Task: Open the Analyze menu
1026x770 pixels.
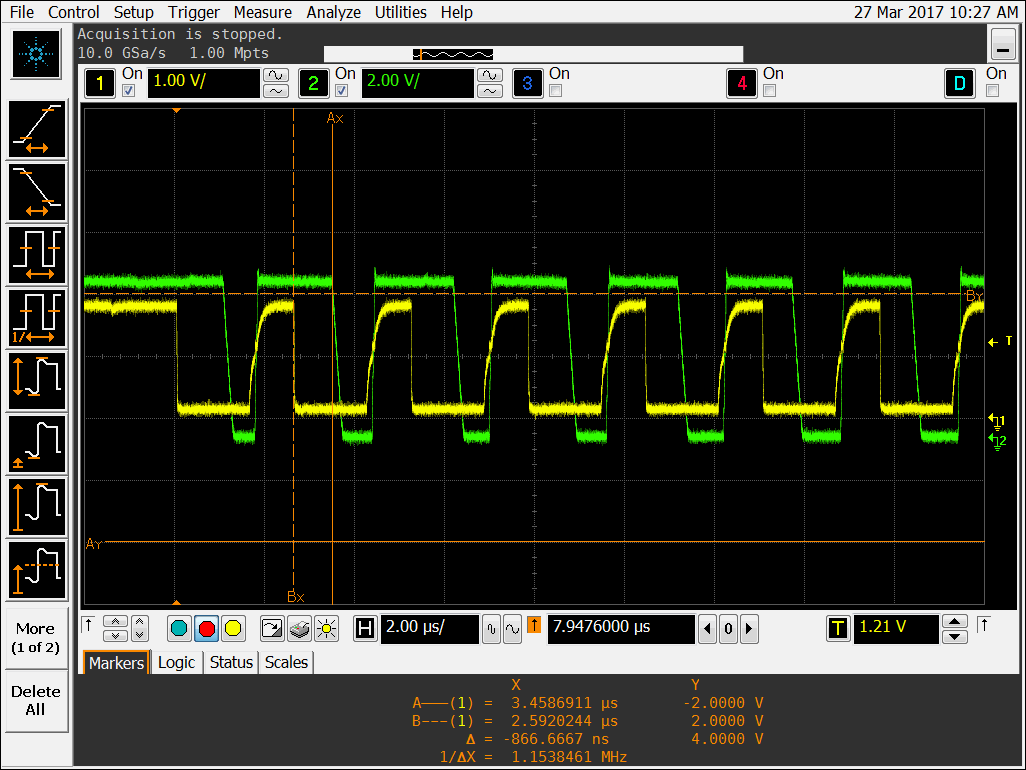Action: point(334,12)
